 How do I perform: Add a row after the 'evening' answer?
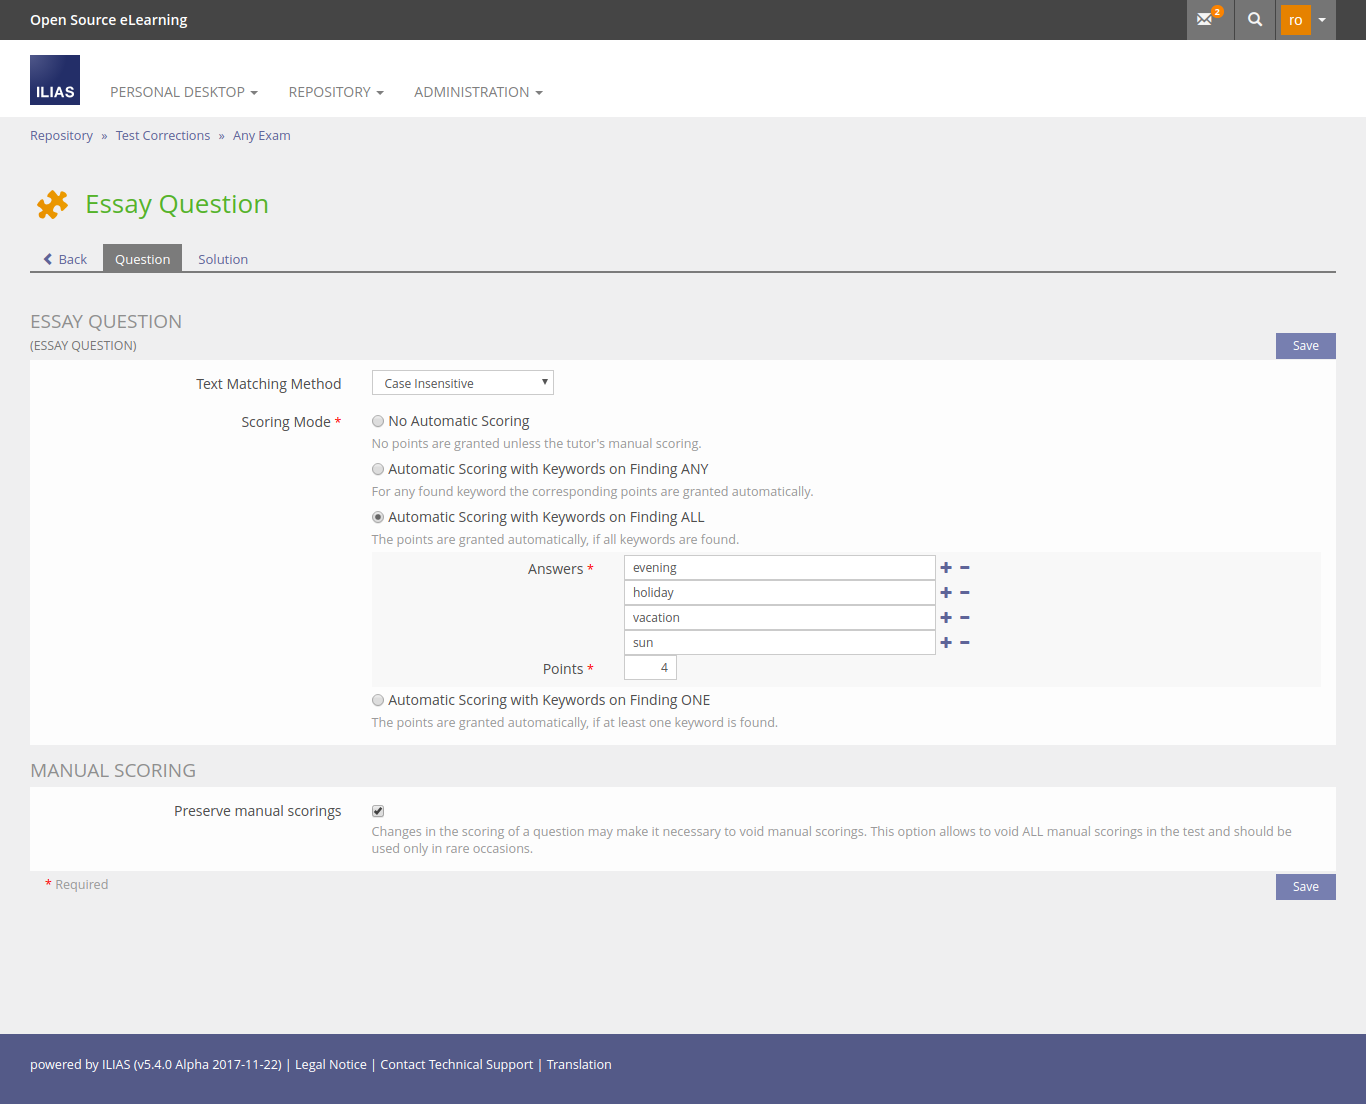(x=946, y=568)
